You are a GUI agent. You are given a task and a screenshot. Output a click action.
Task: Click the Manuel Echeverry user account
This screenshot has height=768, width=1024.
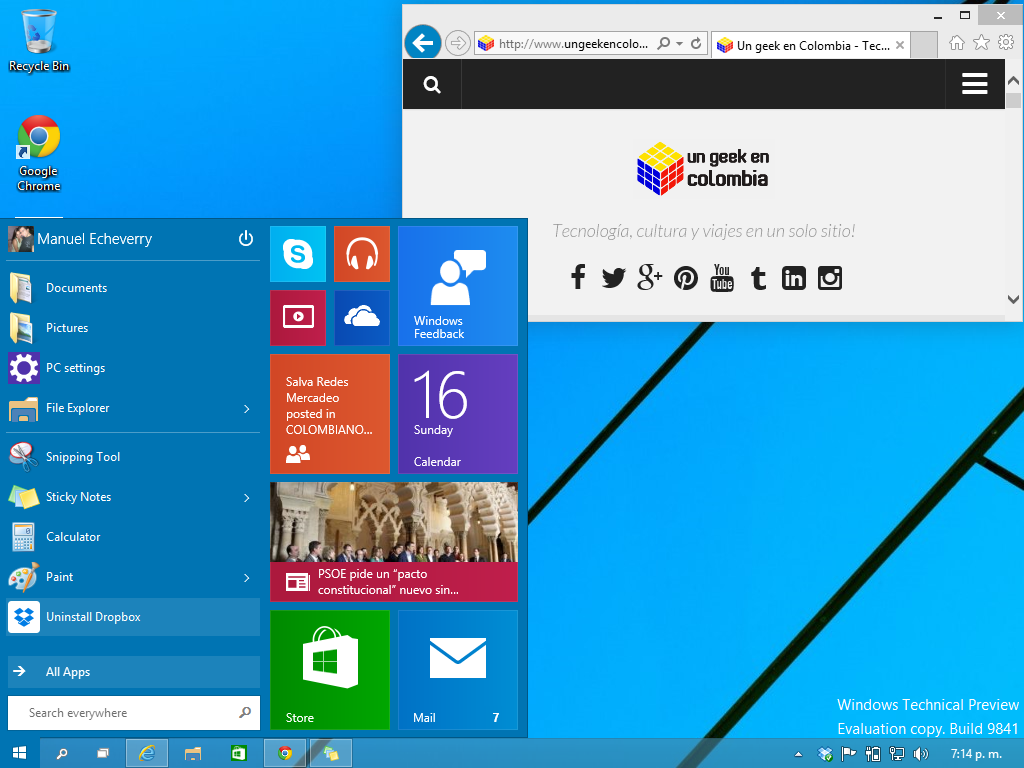click(x=80, y=239)
